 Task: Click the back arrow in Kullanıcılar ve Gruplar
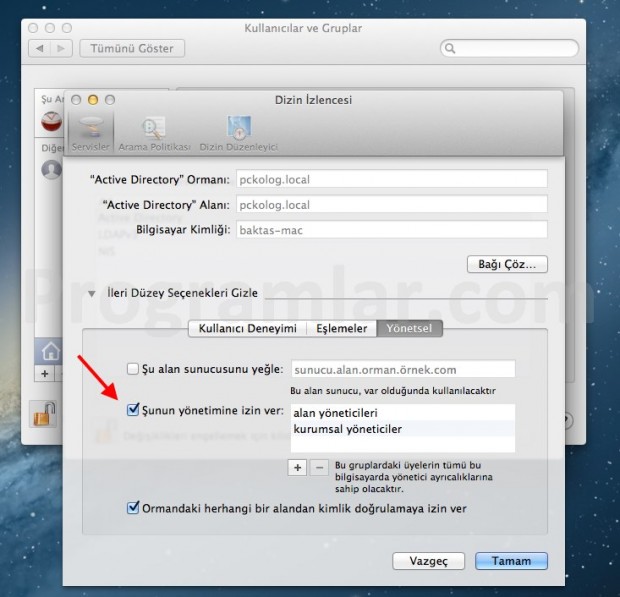tap(40, 48)
